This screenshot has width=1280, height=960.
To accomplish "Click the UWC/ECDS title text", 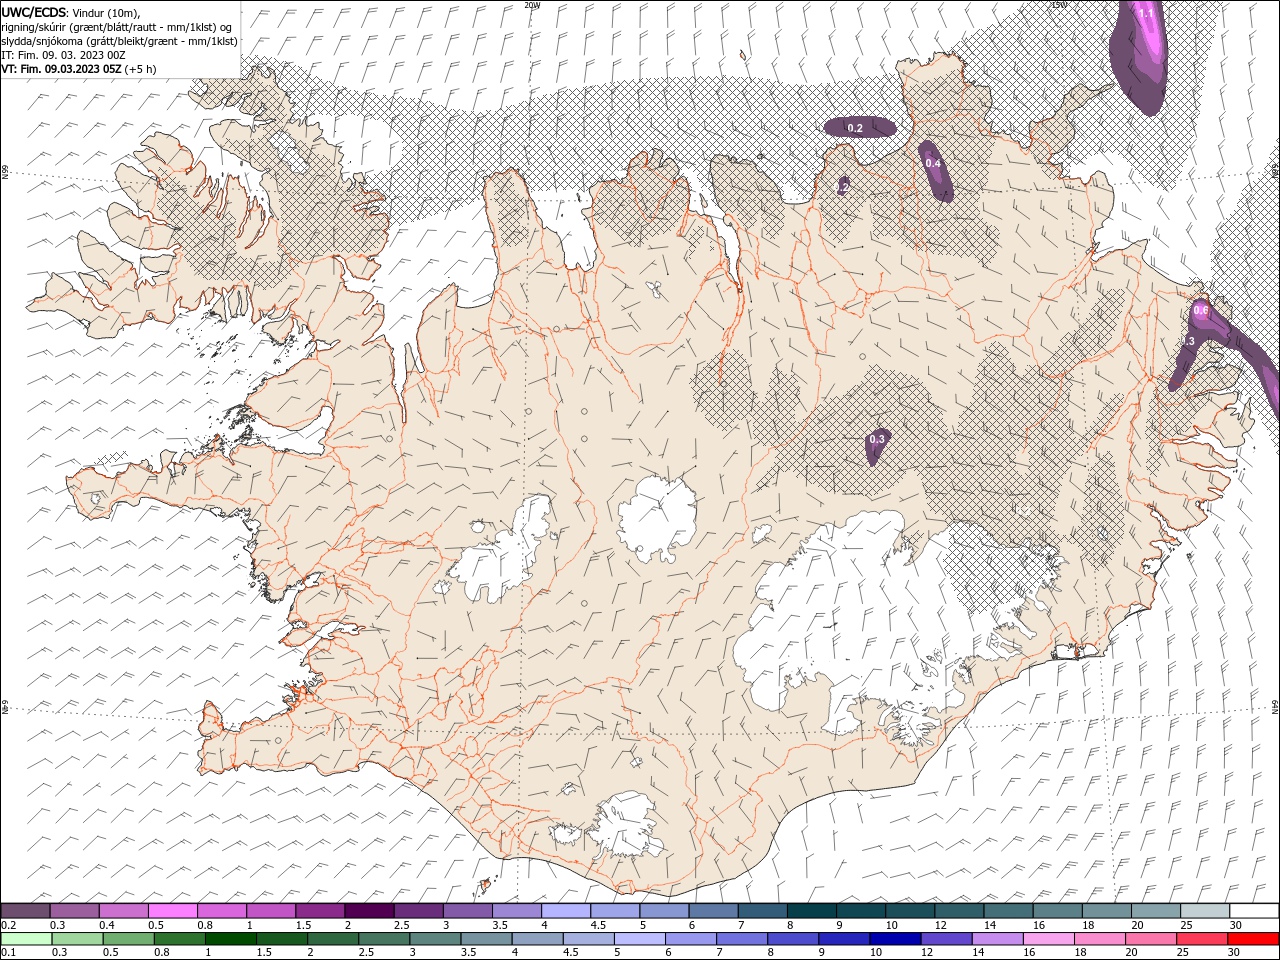I will click(34, 12).
